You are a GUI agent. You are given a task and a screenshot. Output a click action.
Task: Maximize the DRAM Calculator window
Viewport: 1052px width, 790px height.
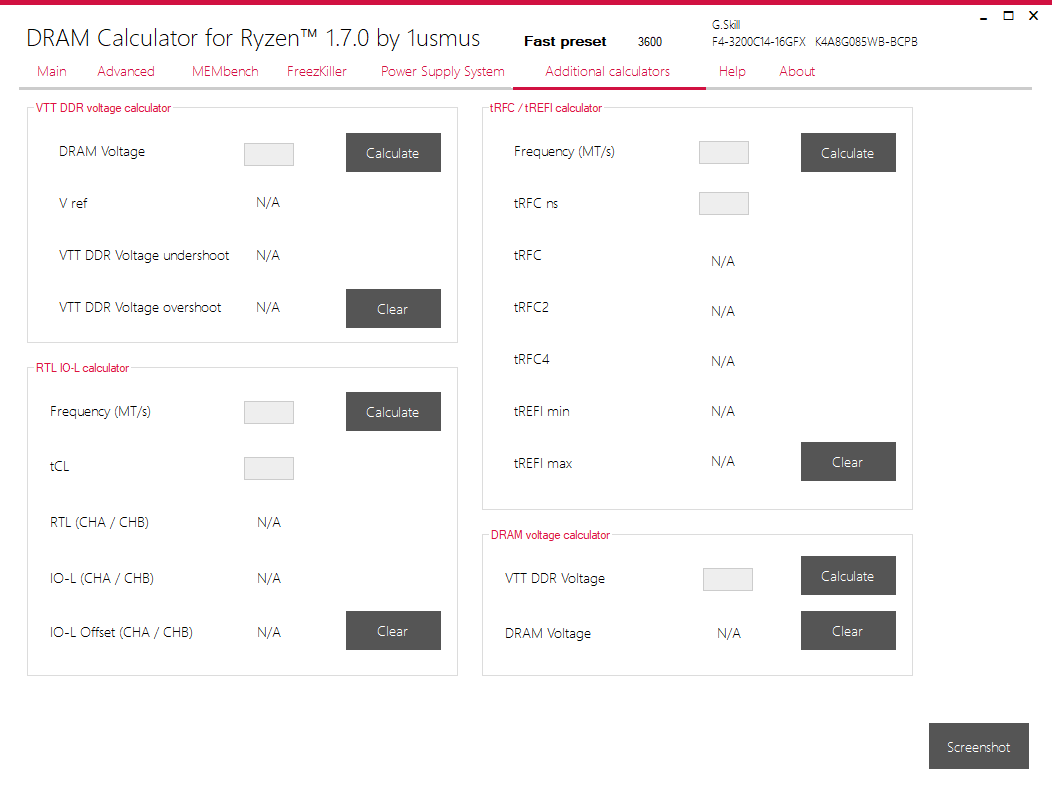point(1008,15)
